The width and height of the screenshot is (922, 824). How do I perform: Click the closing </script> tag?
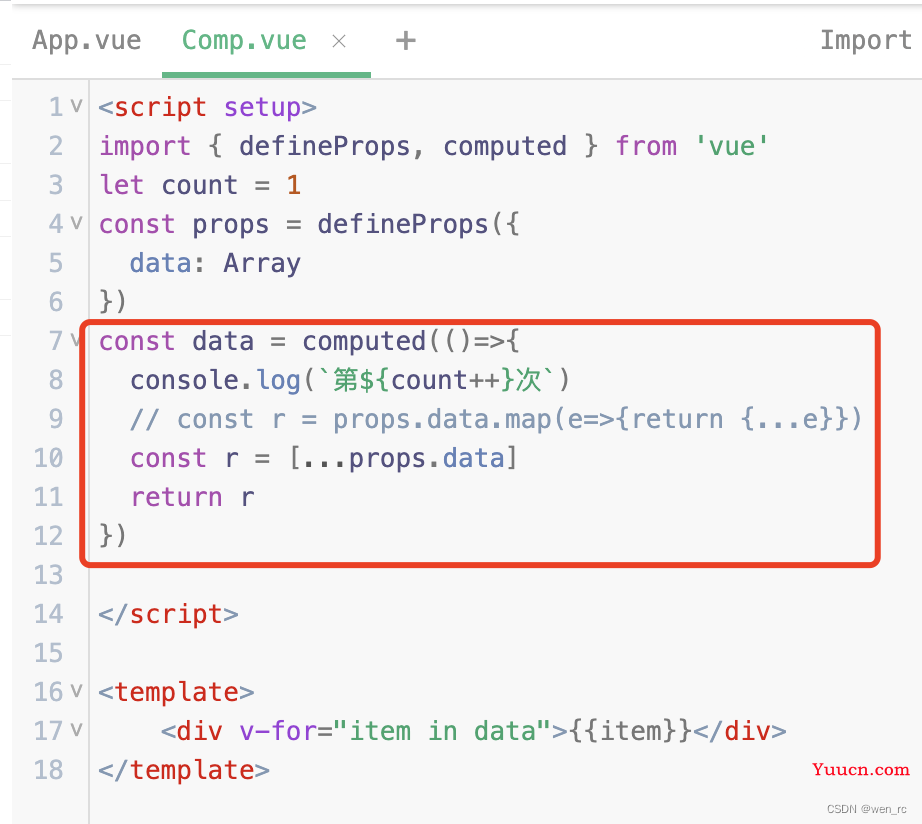[169, 614]
